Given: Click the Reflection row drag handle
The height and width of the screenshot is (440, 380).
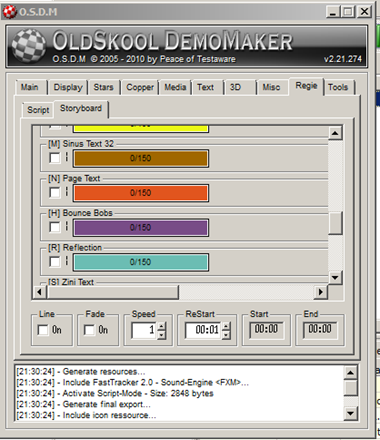Looking at the screenshot, I should click(x=66, y=261).
